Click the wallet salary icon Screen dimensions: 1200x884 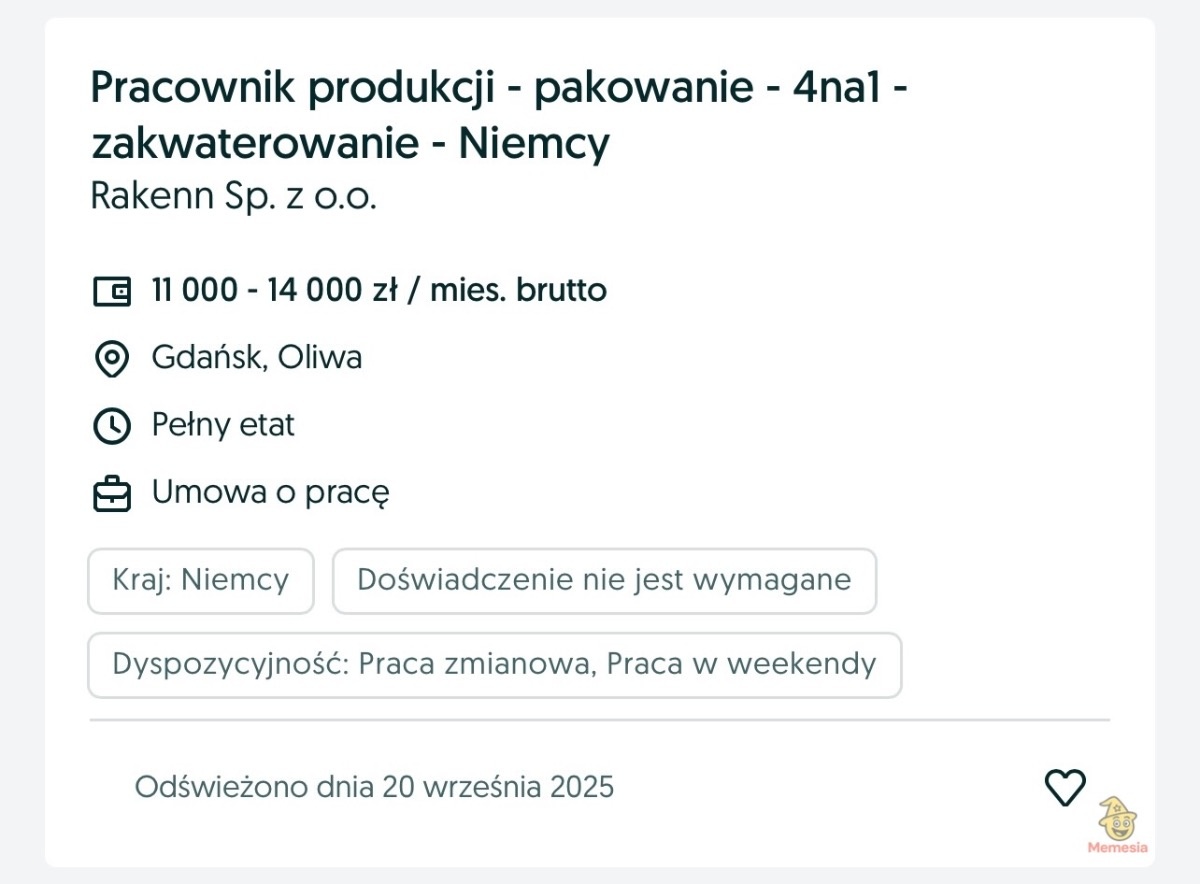pyautogui.click(x=111, y=291)
